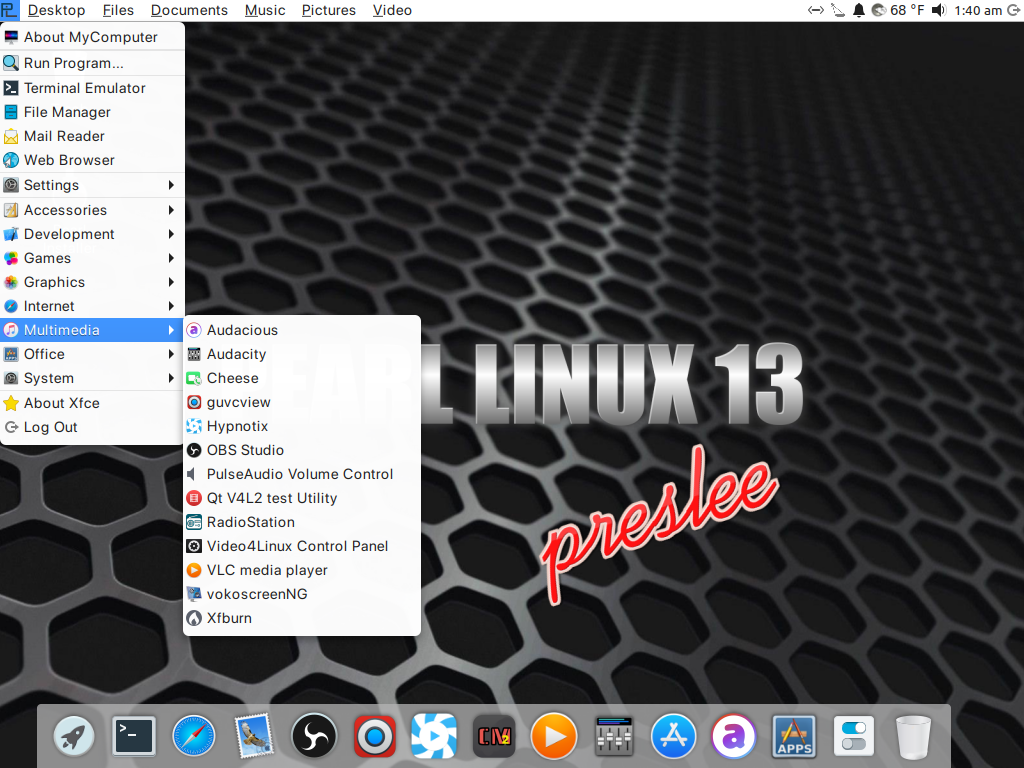Click the 68 °F weather indicator

coord(898,10)
